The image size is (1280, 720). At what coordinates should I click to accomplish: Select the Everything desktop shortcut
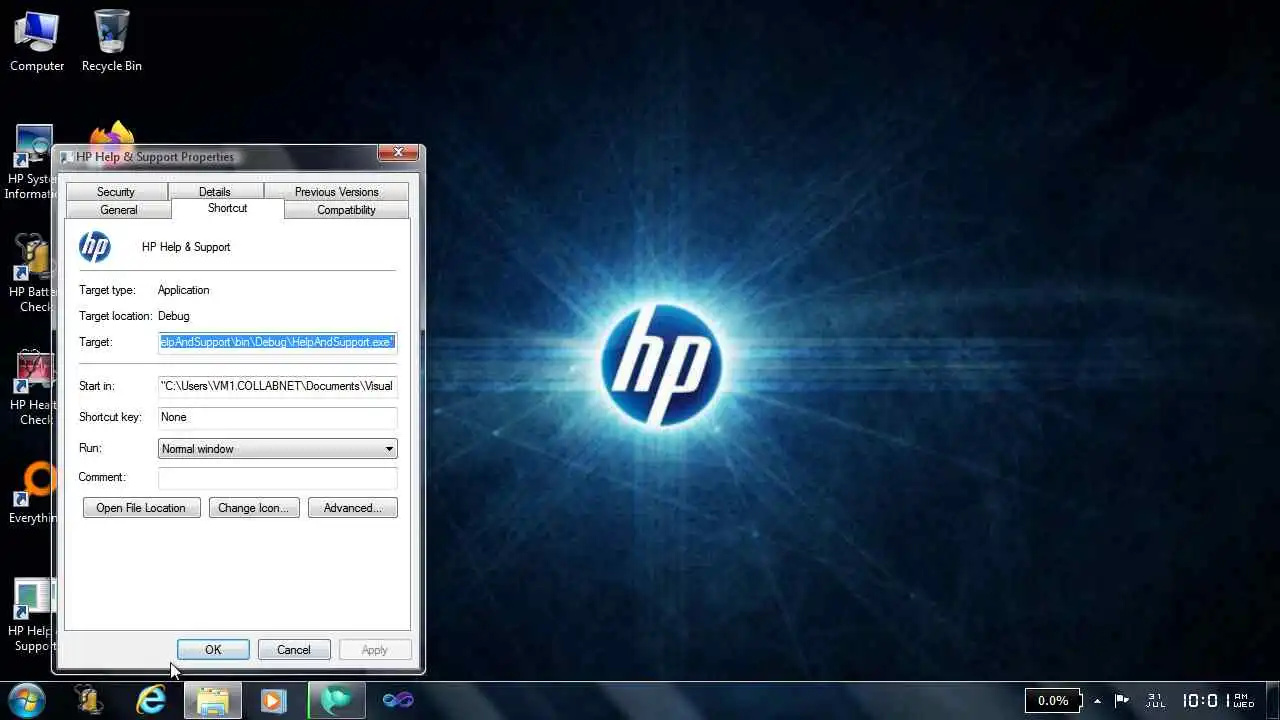[31, 494]
